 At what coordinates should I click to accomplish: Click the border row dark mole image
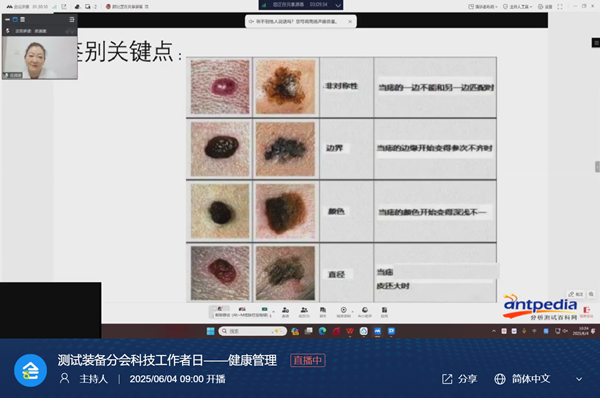pyautogui.click(x=220, y=149)
